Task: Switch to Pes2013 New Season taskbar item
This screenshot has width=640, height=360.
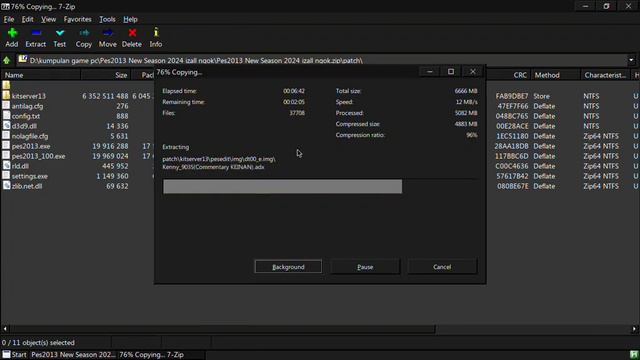Action: (x=73, y=355)
